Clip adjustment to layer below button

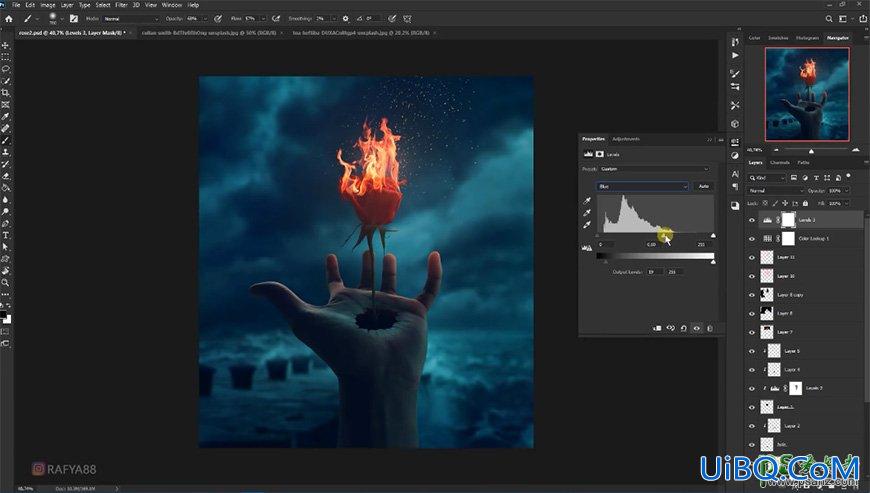click(657, 328)
